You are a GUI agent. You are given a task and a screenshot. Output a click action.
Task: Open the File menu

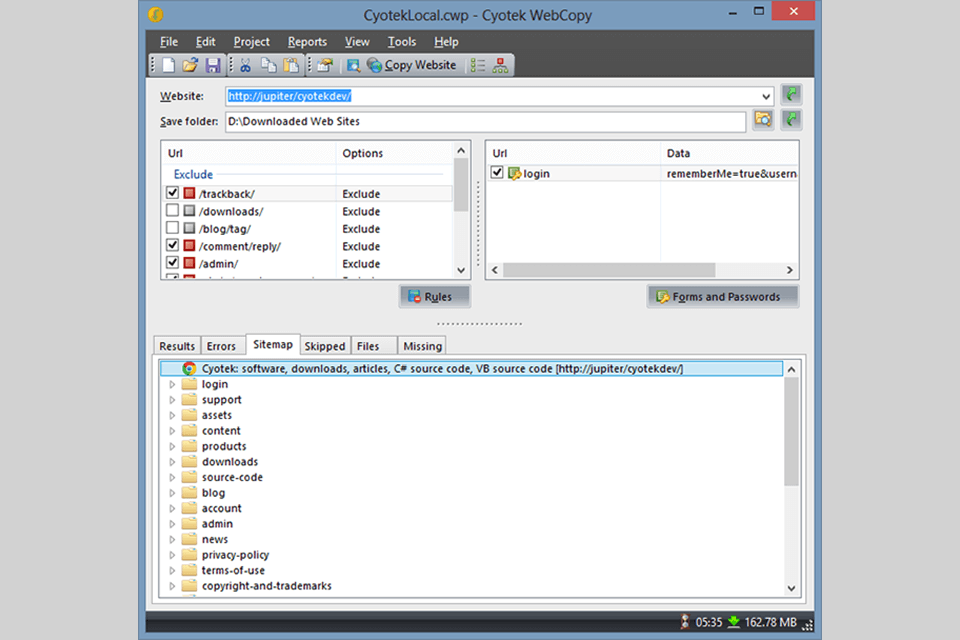(x=169, y=42)
